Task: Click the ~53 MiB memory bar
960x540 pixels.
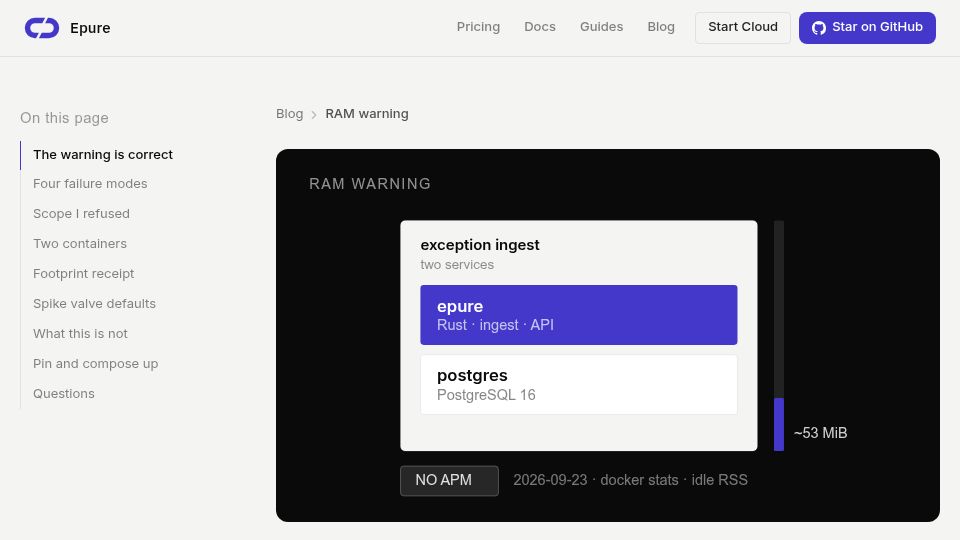Action: coord(779,424)
